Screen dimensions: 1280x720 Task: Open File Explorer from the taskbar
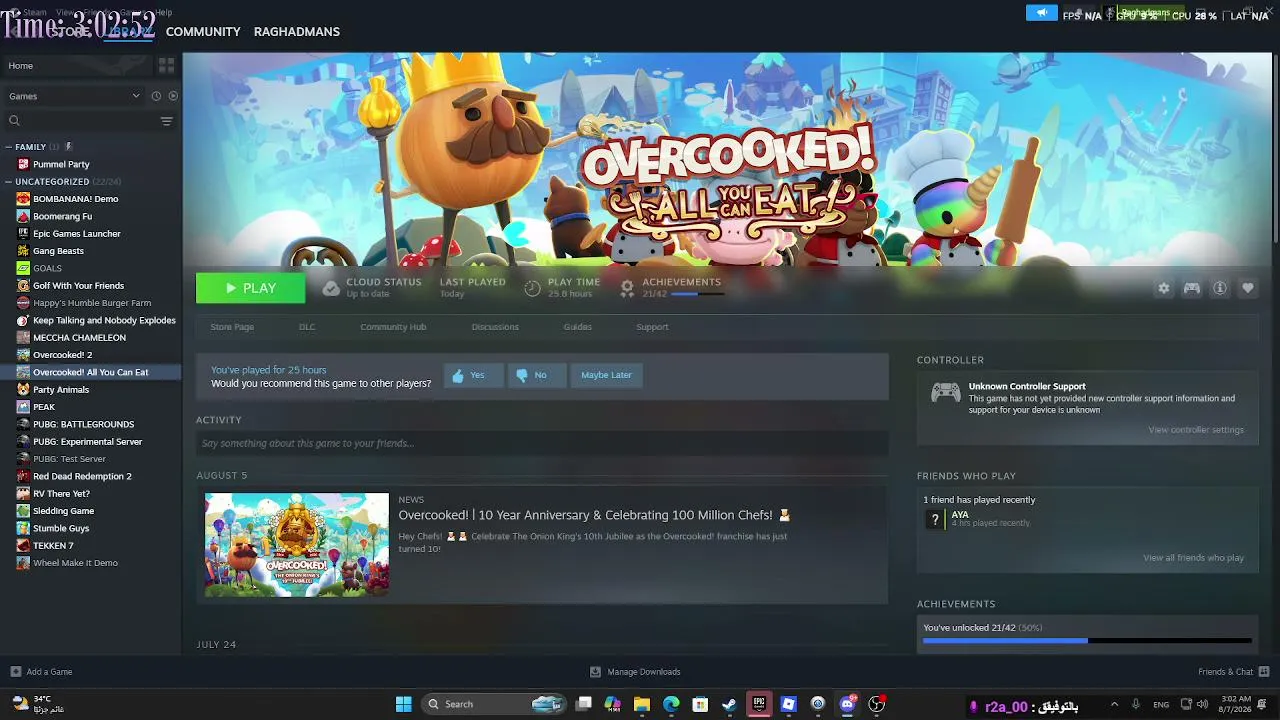click(x=642, y=704)
